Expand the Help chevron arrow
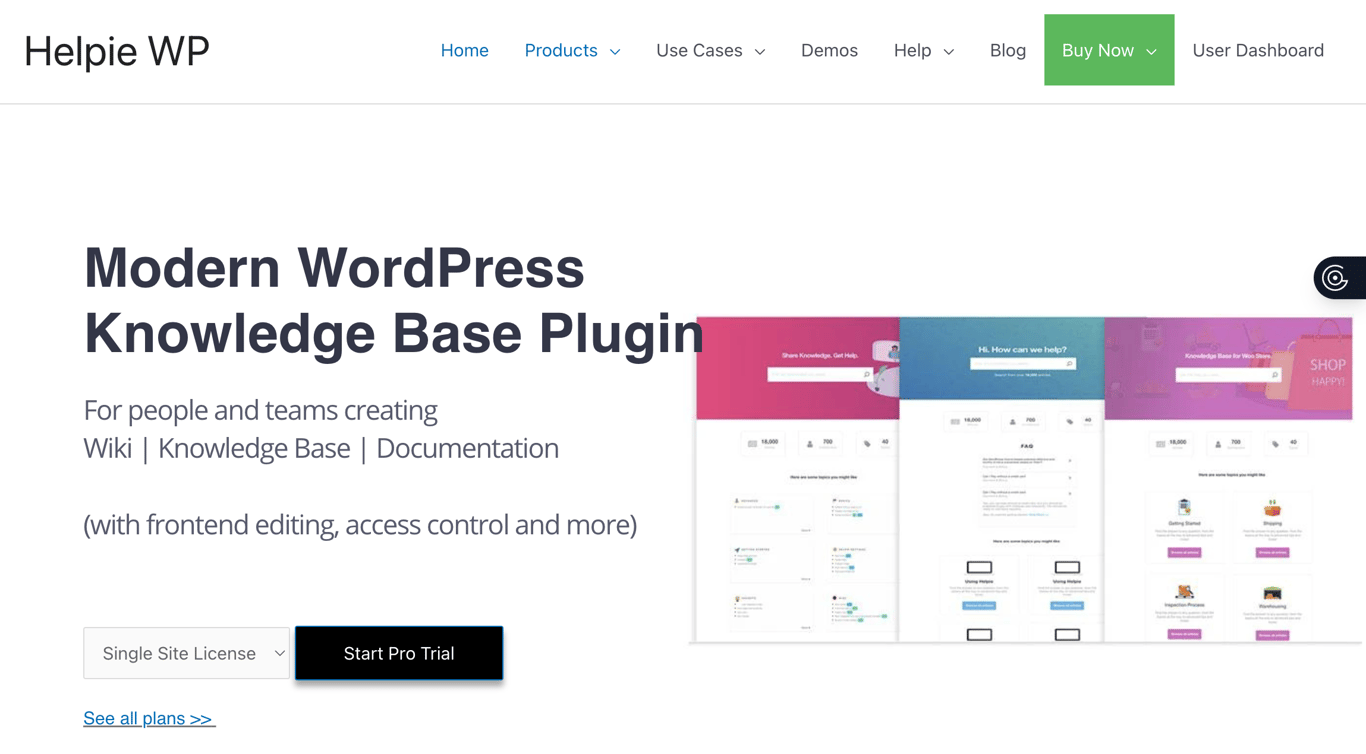Viewport: 1366px width, 754px height. point(949,52)
